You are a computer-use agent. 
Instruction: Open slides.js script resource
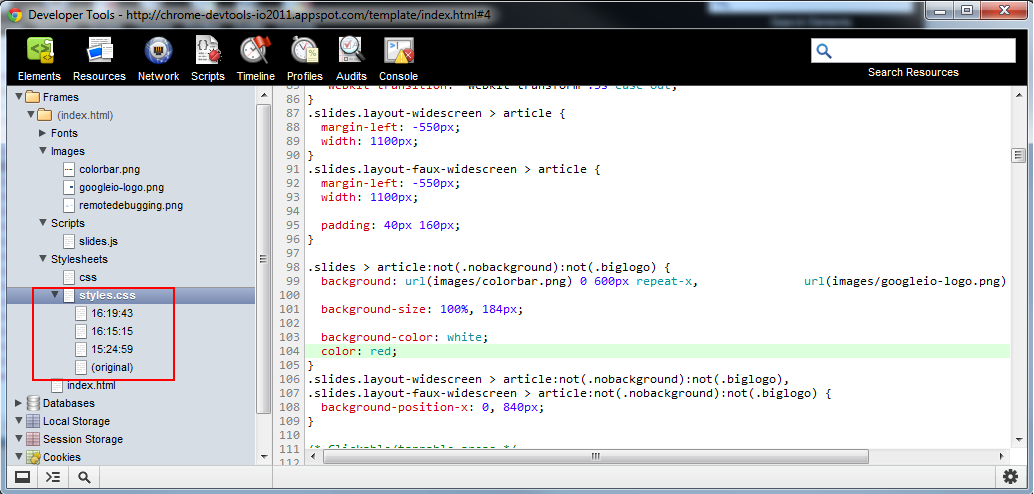tap(90, 241)
